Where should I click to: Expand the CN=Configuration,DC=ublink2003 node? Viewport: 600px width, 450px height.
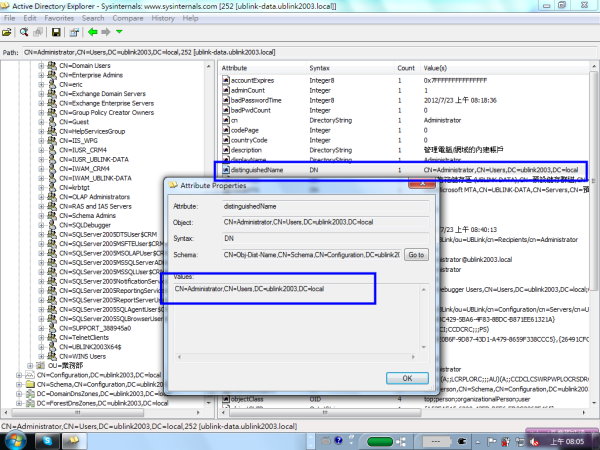point(19,375)
